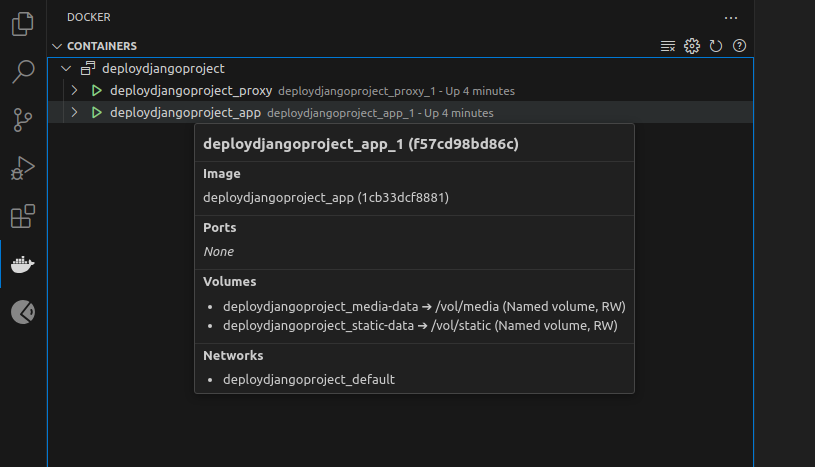
Task: Open the Search view in activity bar
Action: [23, 71]
